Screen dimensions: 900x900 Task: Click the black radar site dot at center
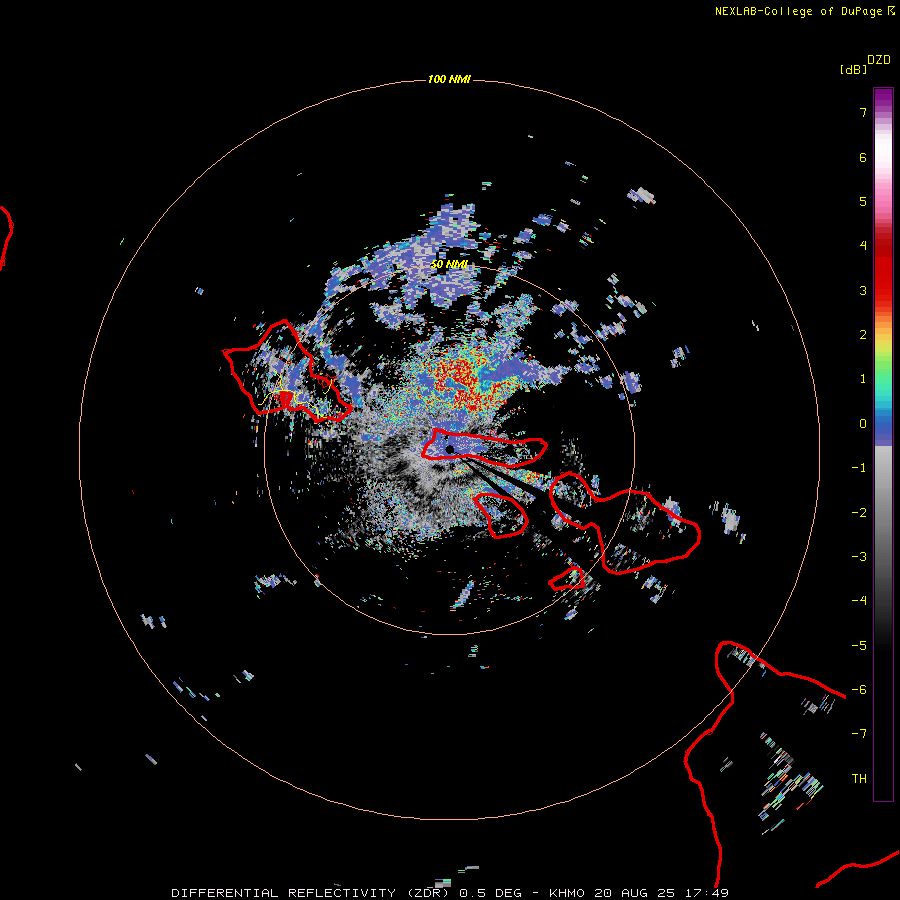point(450,449)
